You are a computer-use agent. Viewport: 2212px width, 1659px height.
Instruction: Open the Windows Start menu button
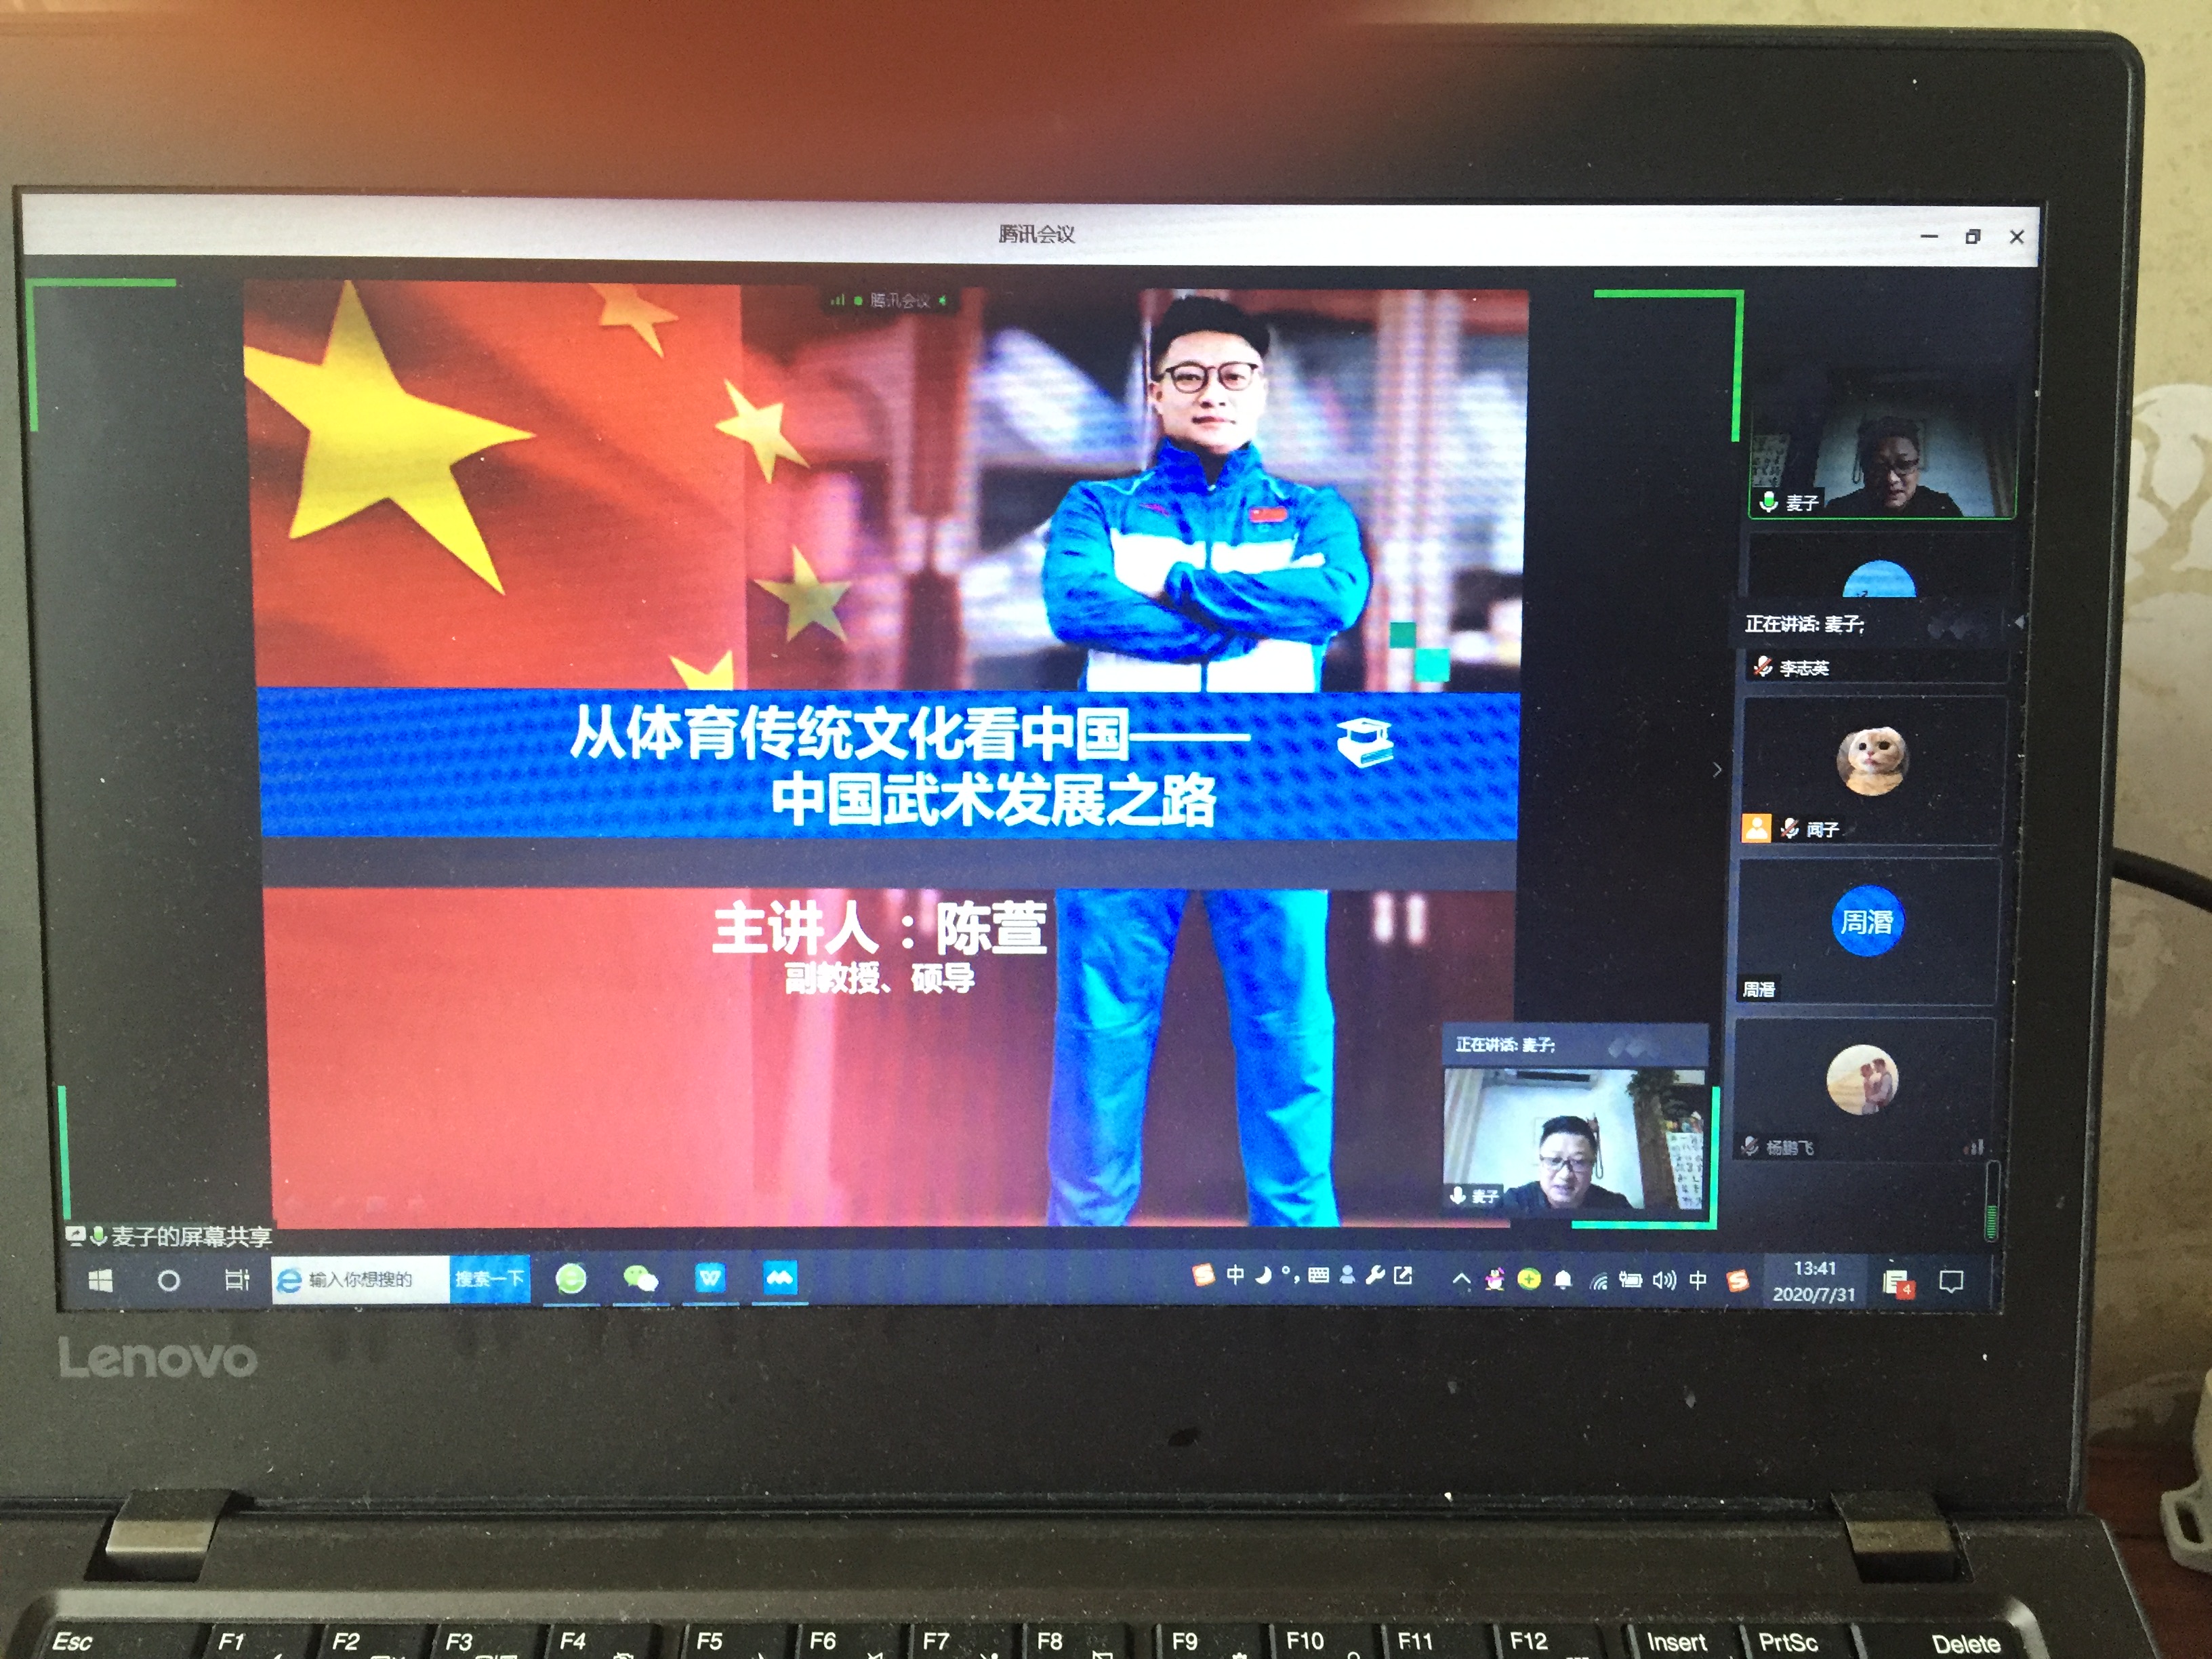click(101, 1280)
